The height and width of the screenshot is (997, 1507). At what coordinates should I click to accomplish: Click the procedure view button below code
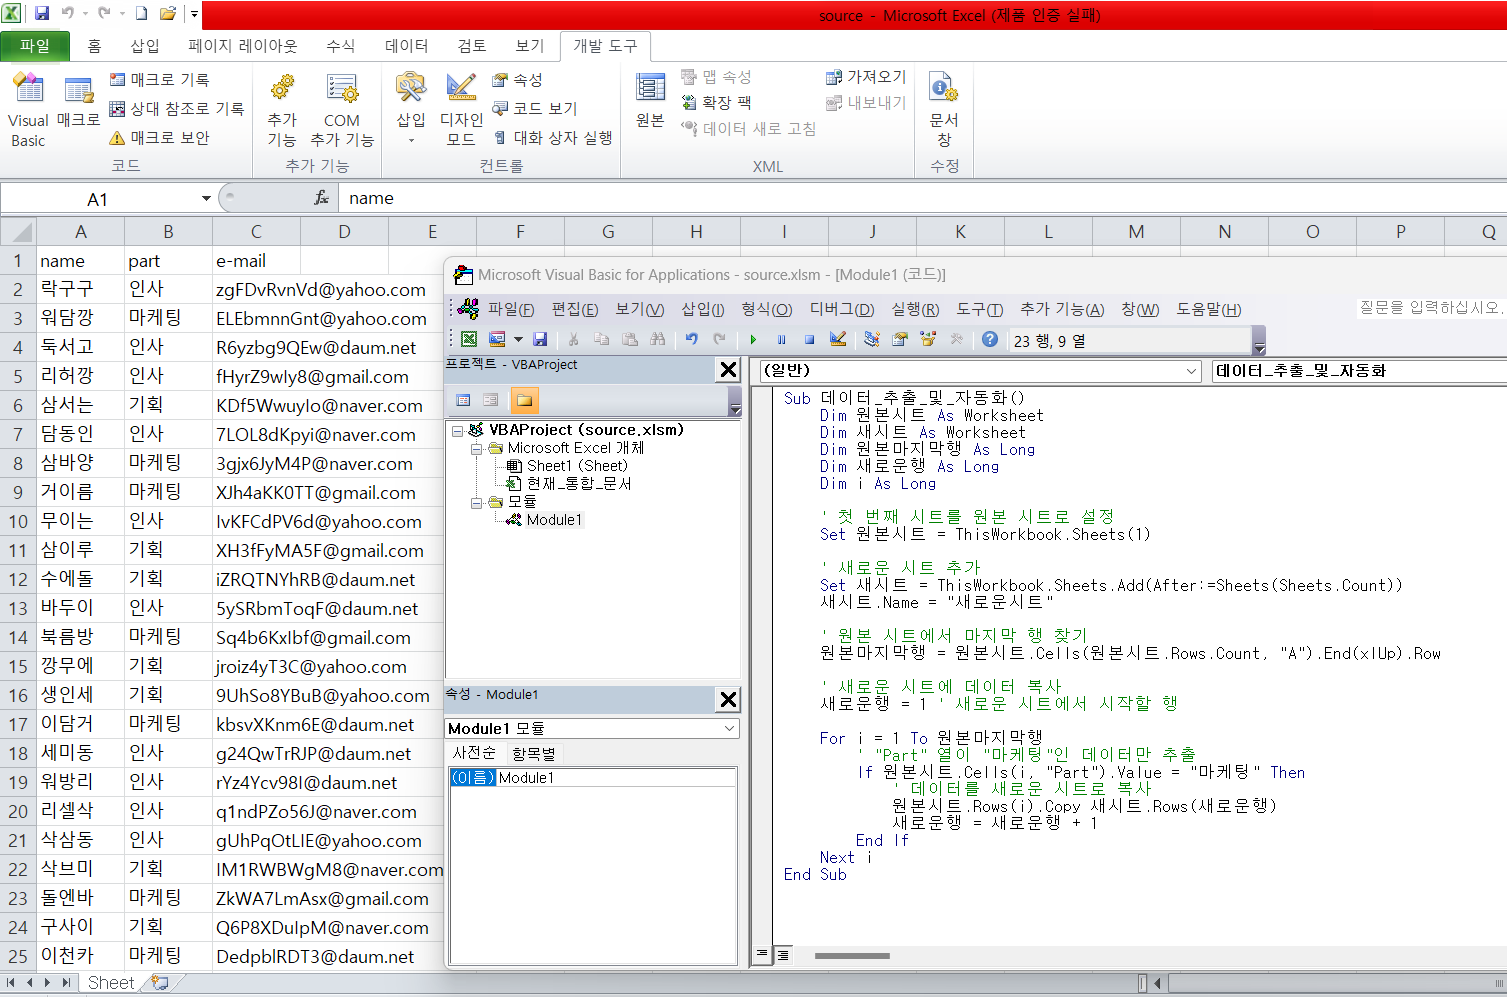point(762,954)
